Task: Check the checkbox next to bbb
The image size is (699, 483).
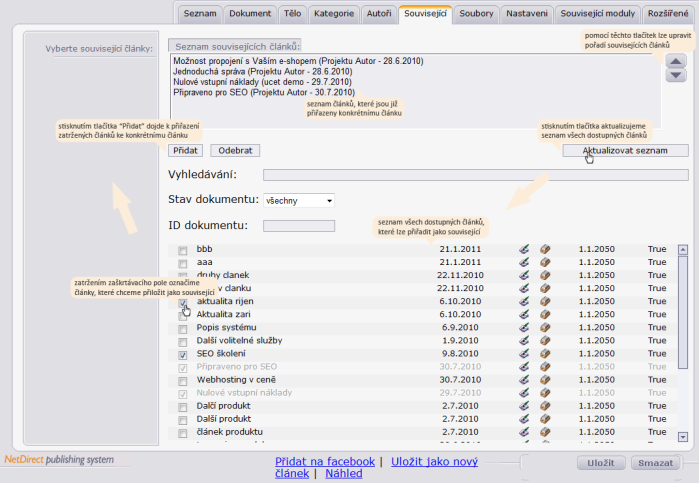Action: coord(182,250)
